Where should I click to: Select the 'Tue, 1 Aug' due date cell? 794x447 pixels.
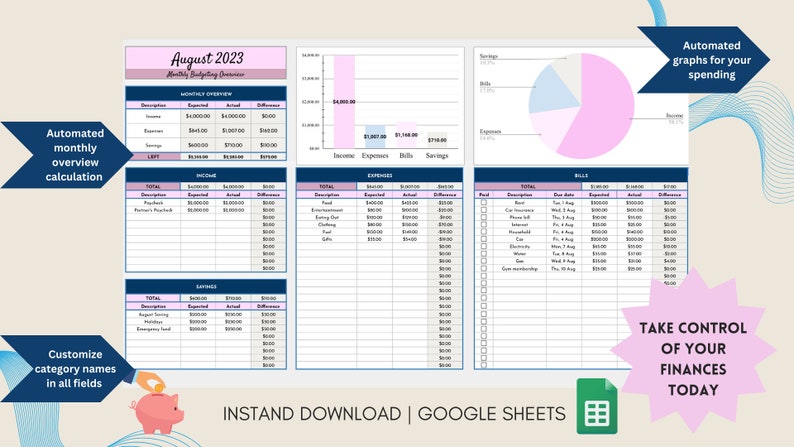point(563,202)
